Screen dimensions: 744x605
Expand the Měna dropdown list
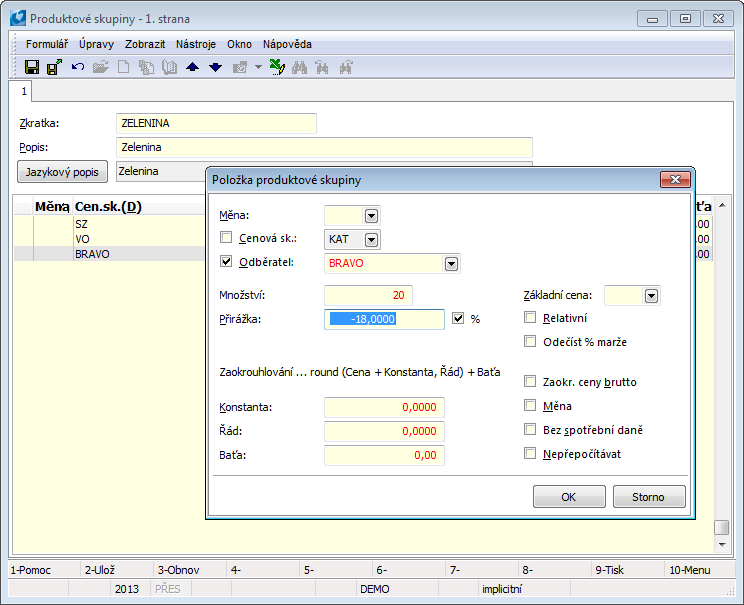pyautogui.click(x=371, y=215)
